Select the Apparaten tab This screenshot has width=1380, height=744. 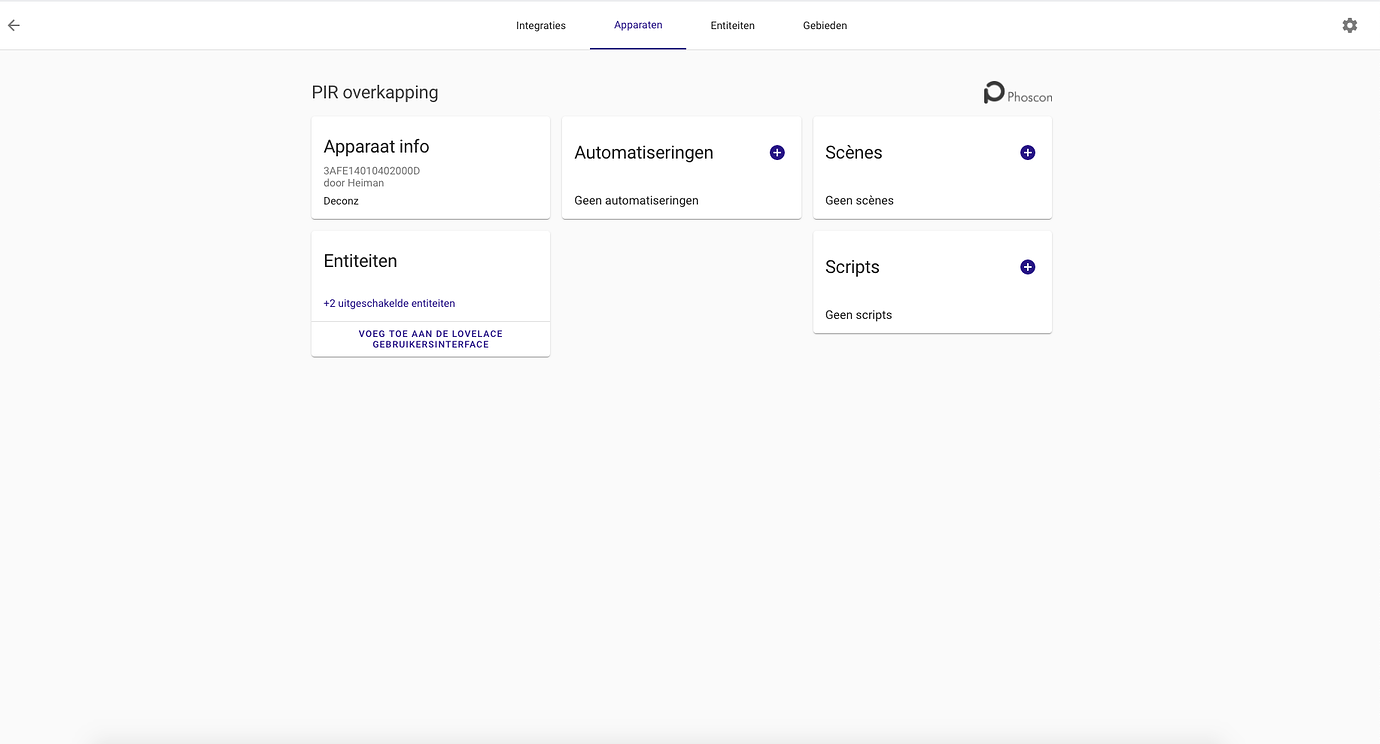638,25
